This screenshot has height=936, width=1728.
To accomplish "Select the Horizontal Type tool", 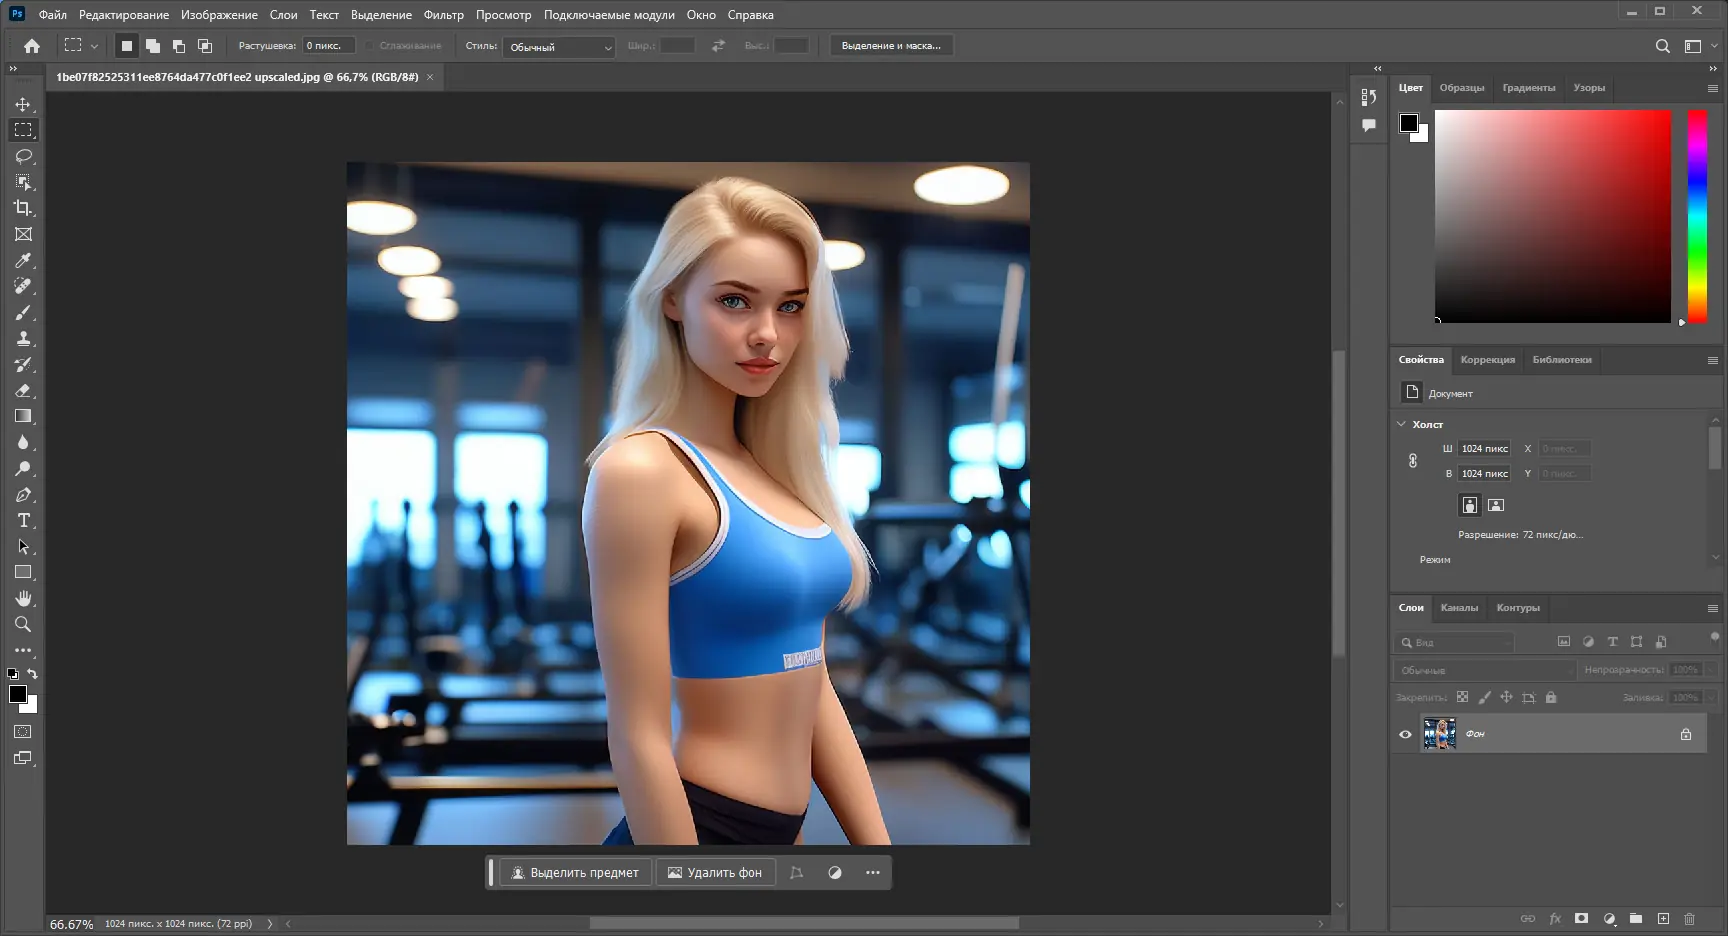I will [23, 521].
